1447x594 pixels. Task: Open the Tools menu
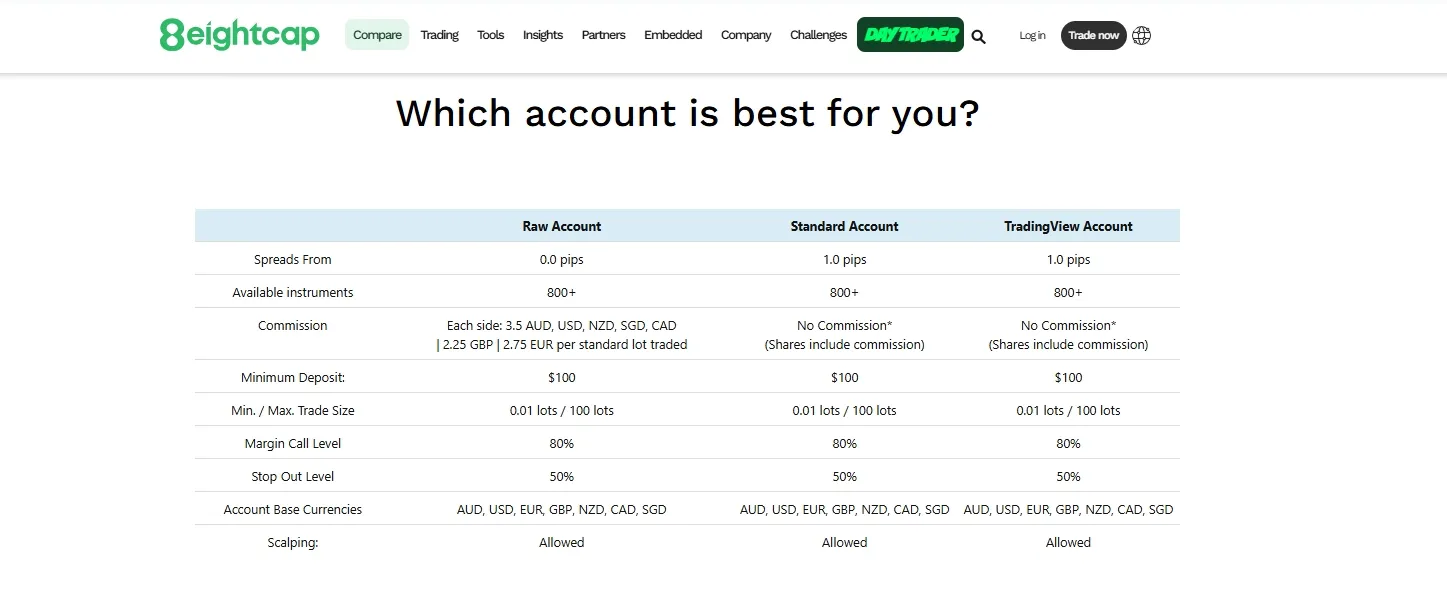tap(490, 35)
